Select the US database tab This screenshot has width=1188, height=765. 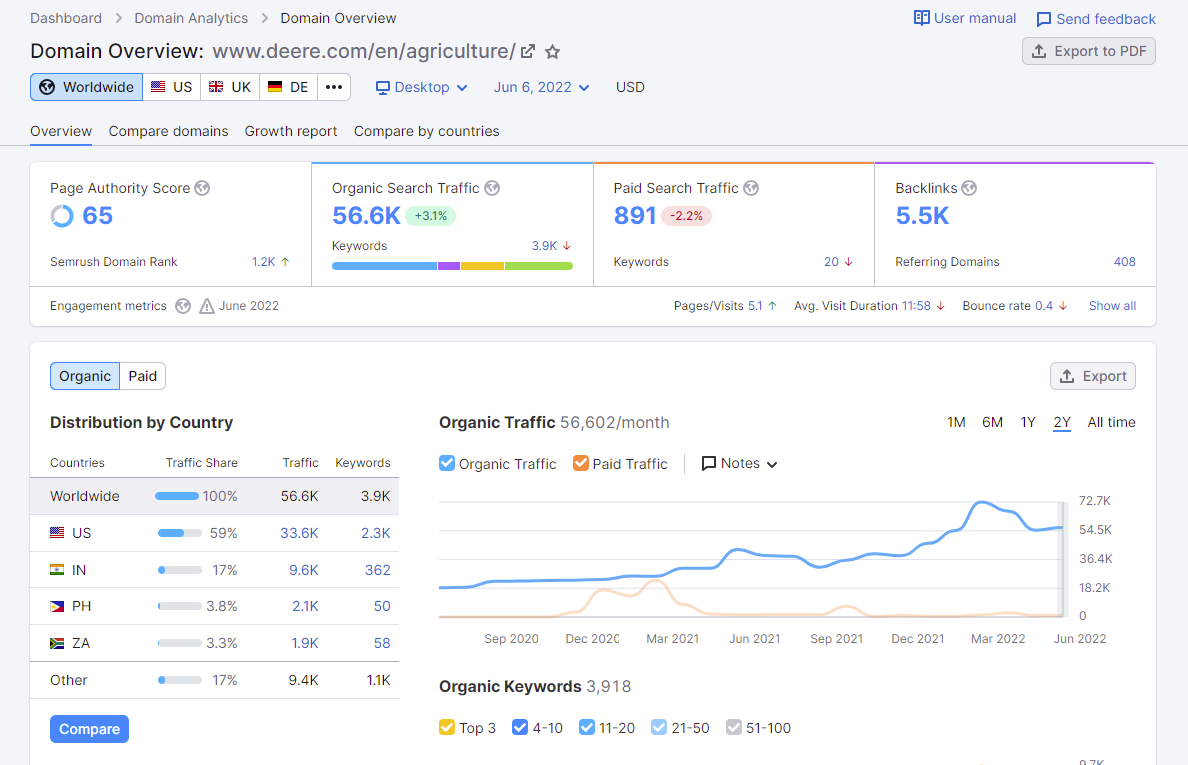pyautogui.click(x=172, y=87)
